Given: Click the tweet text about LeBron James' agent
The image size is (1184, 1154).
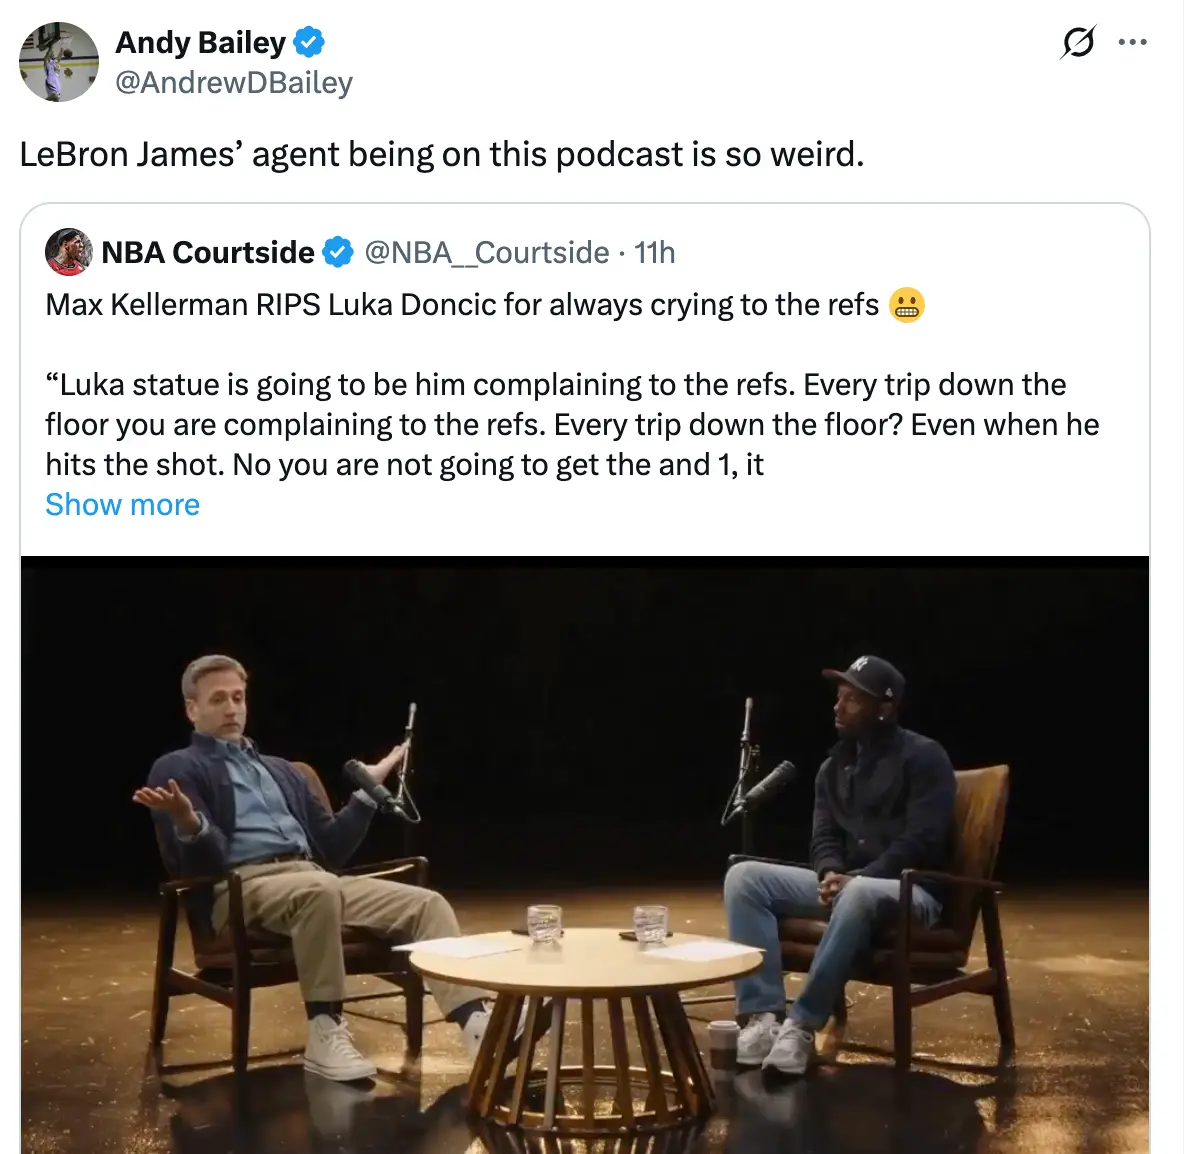Looking at the screenshot, I should (441, 155).
